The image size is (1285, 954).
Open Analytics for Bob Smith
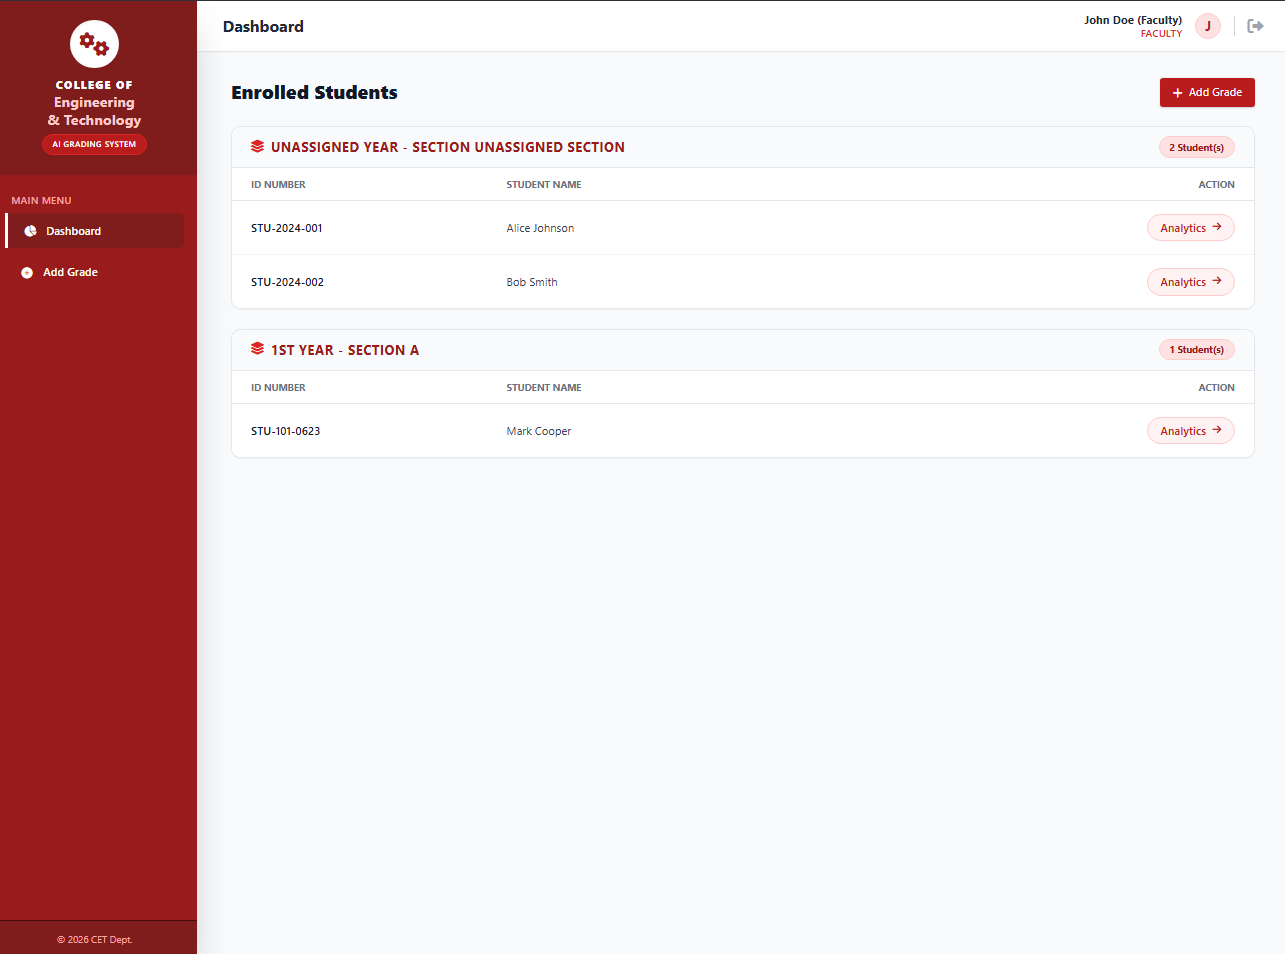tap(1190, 281)
